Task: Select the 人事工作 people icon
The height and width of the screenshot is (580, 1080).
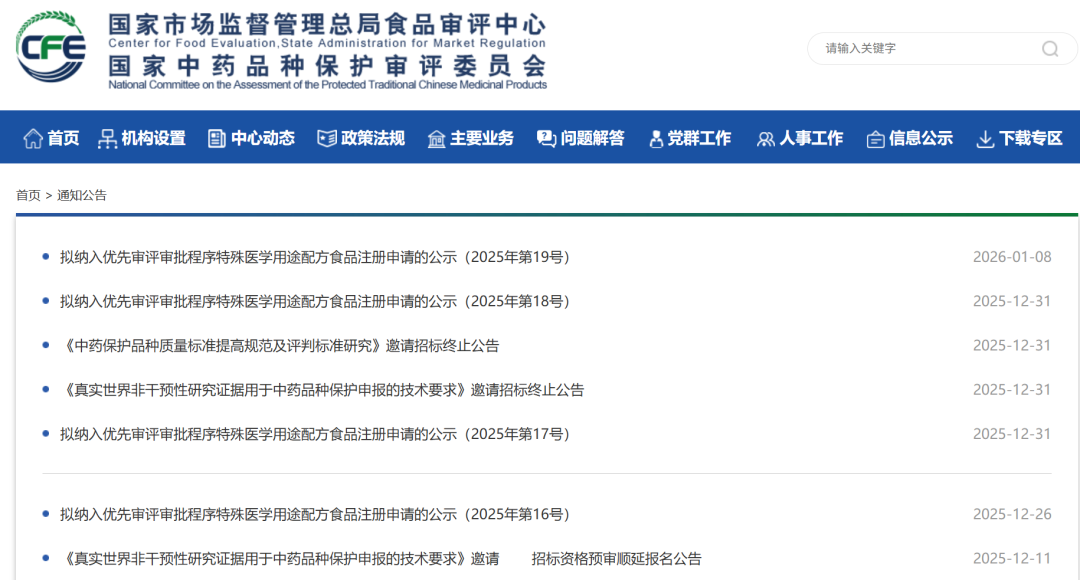Action: pyautogui.click(x=766, y=137)
